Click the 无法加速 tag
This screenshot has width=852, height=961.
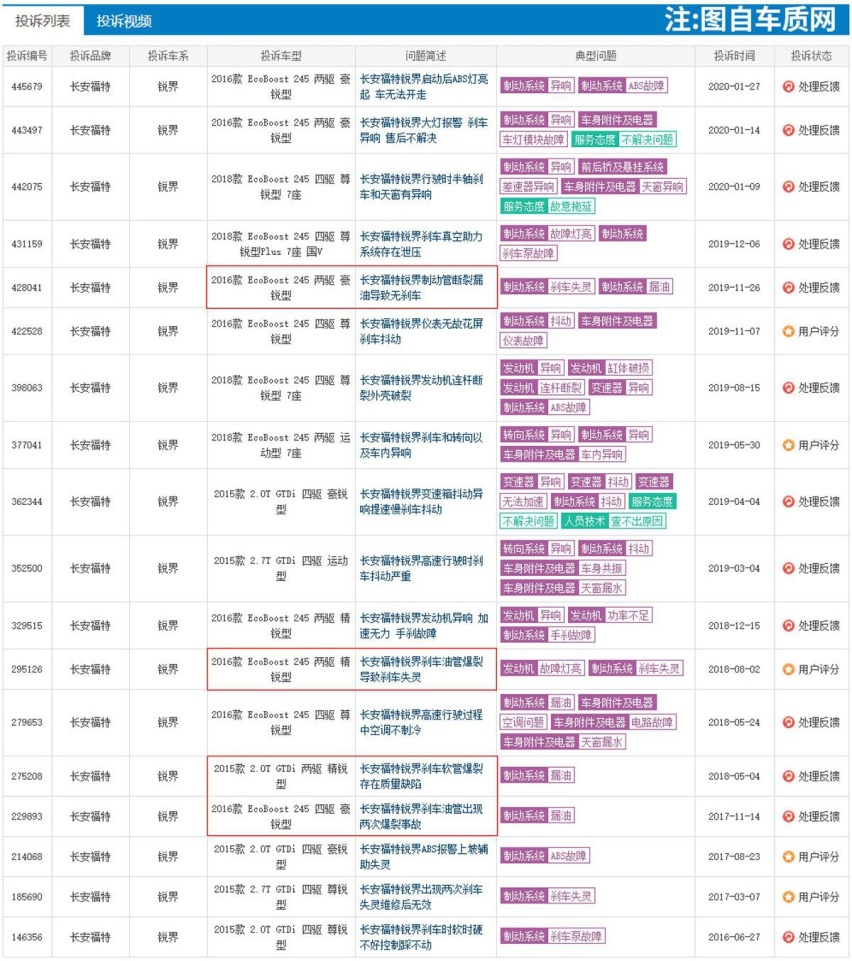(523, 501)
